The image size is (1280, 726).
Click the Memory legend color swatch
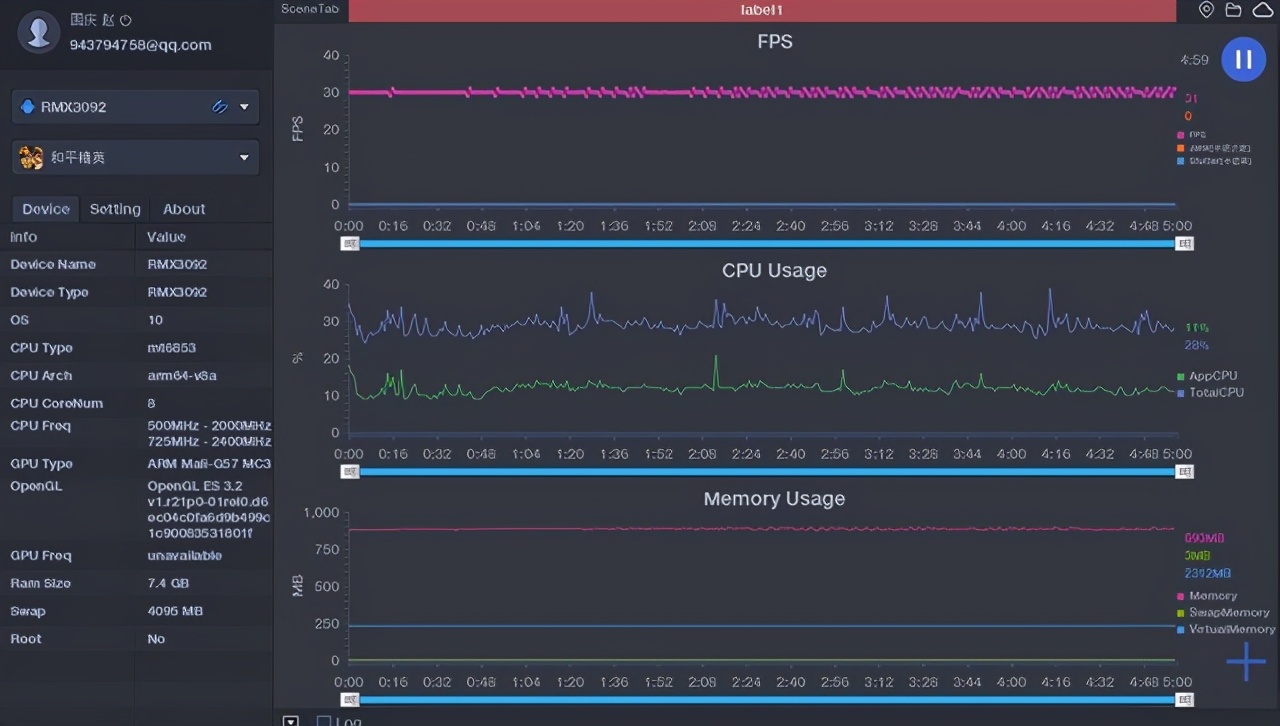click(1181, 597)
